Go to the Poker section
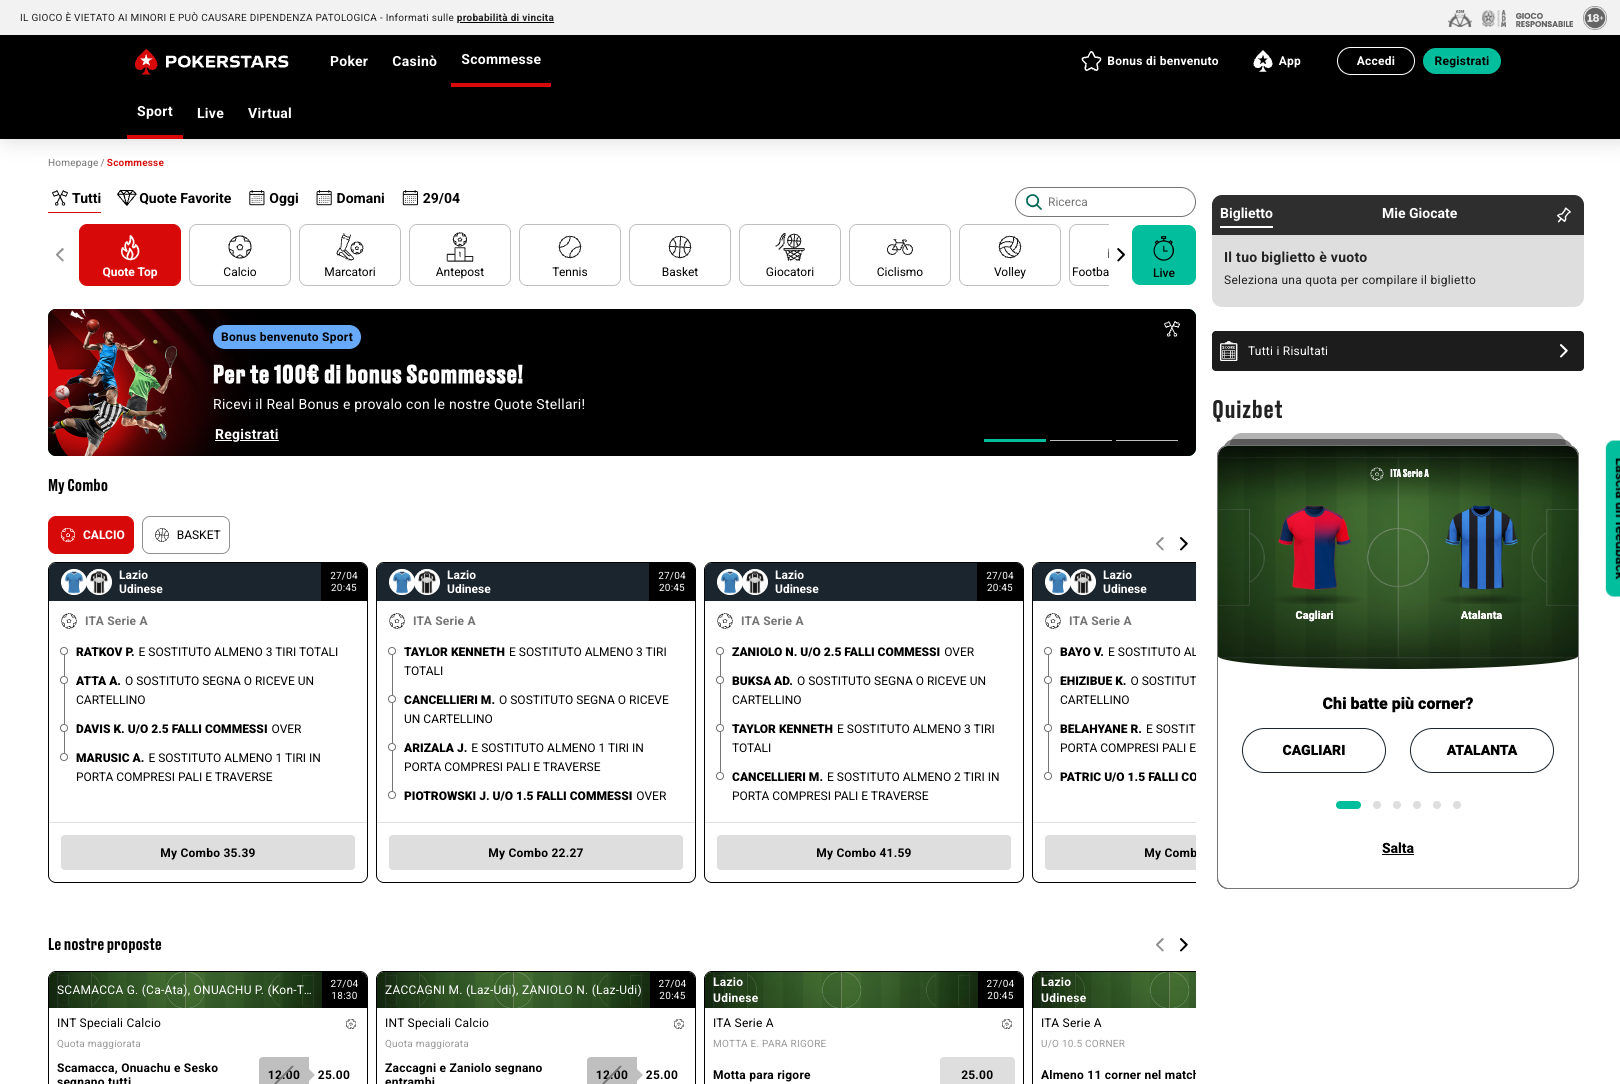Viewport: 1620px width, 1084px height. coord(349,61)
